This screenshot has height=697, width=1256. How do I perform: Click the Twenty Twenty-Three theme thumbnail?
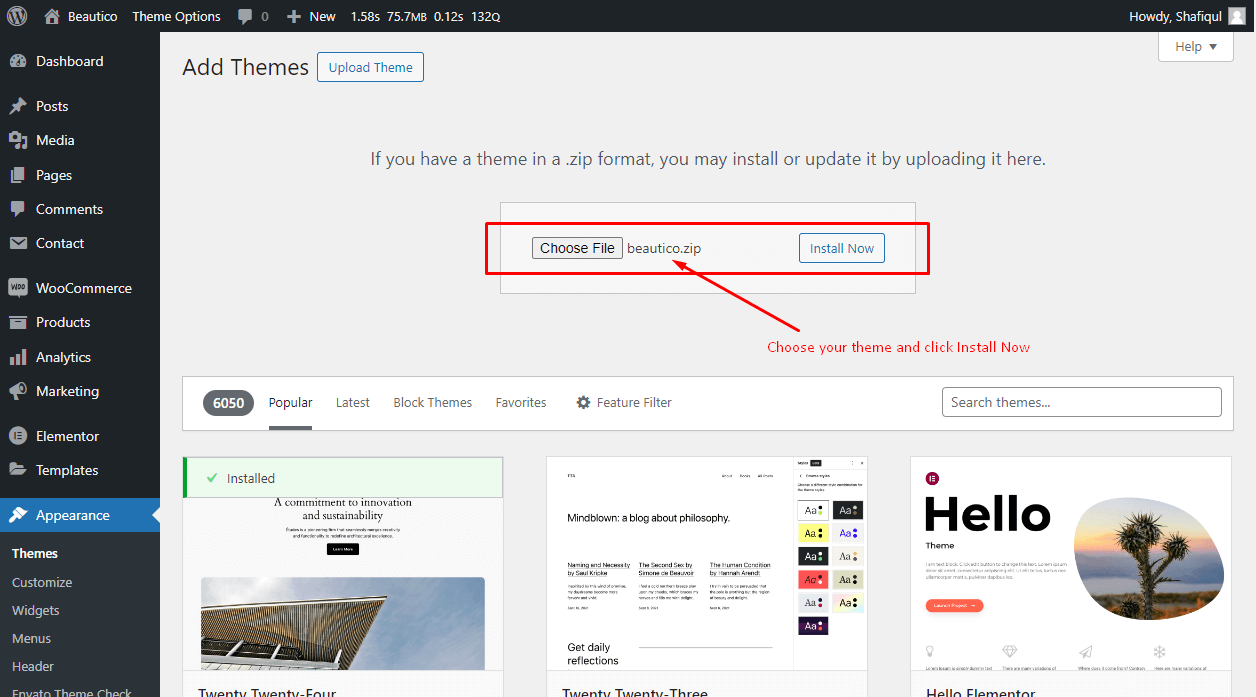click(x=707, y=563)
